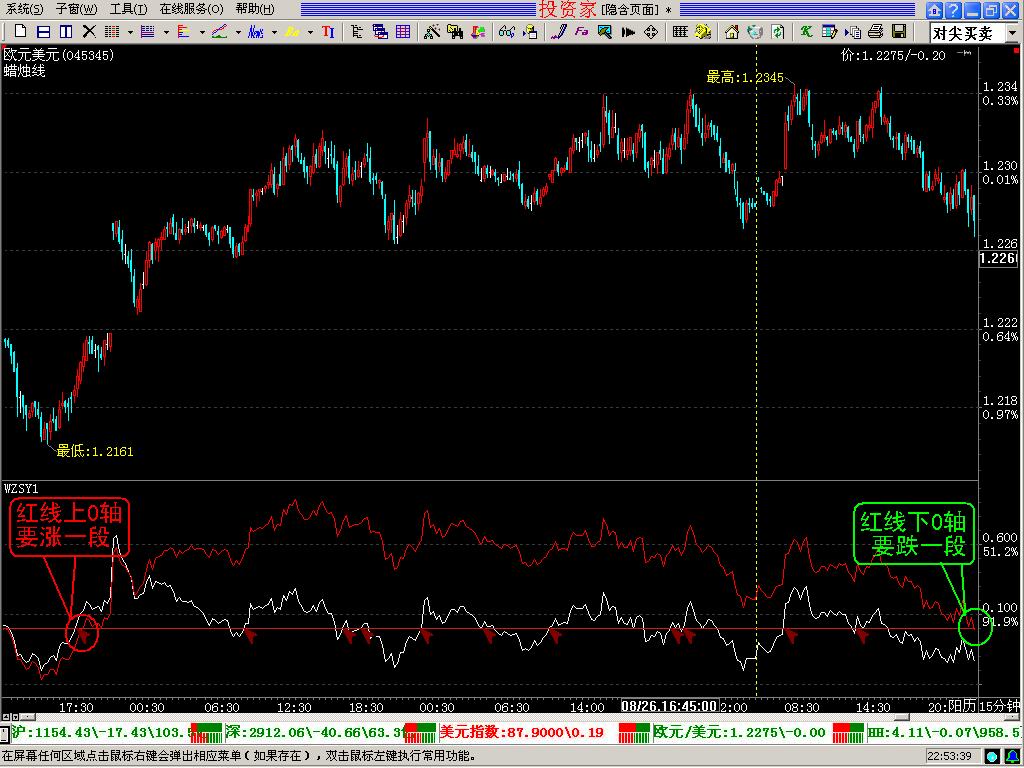The image size is (1024, 768).
Task: Click the globe network icon
Action: (755, 31)
